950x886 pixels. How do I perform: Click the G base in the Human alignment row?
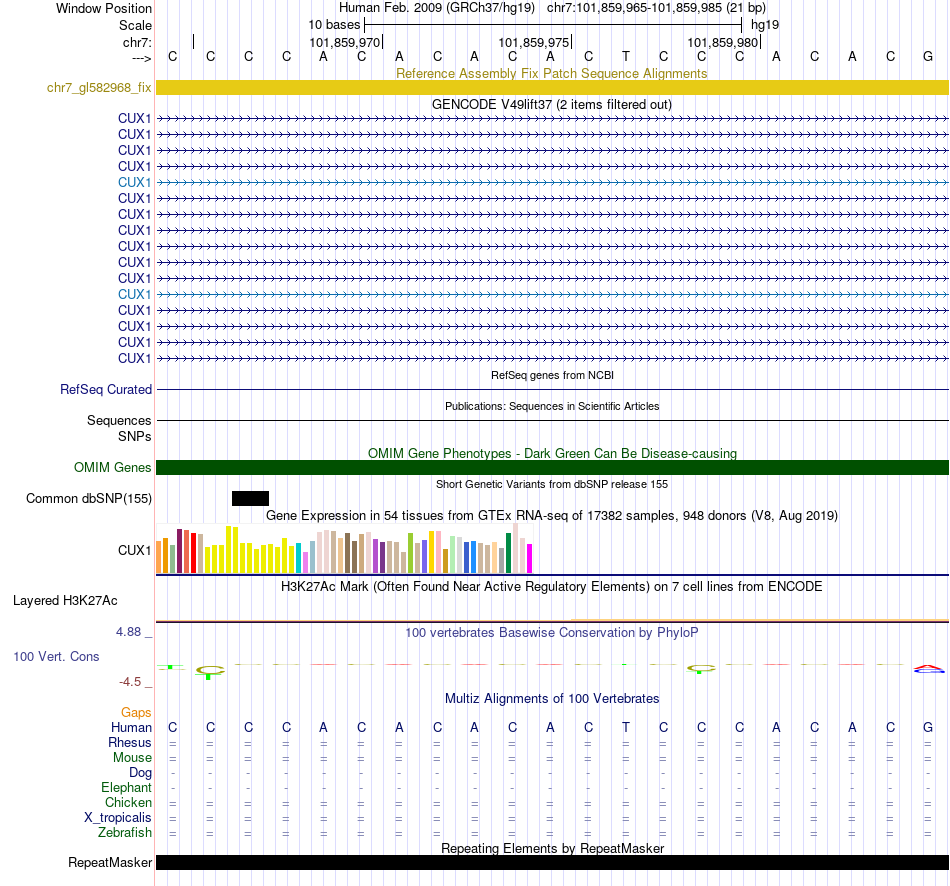[x=928, y=727]
